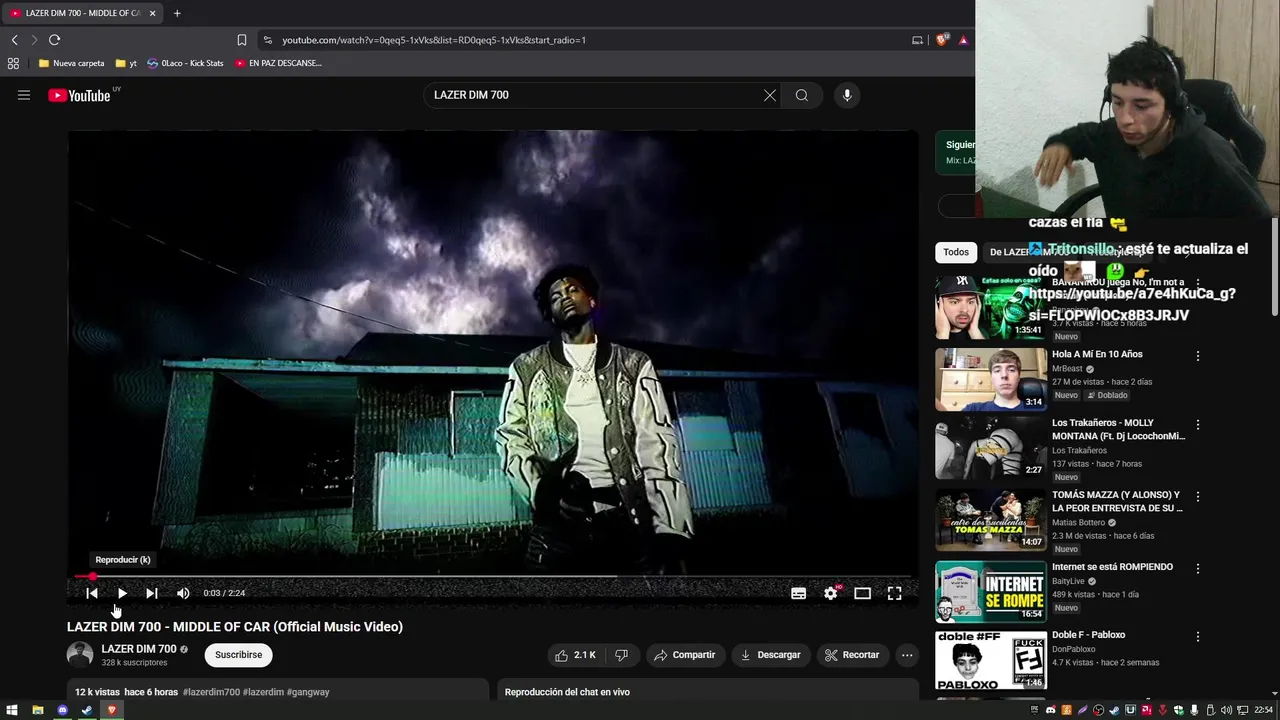This screenshot has height=720, width=1280.
Task: Select the Todos filter chip
Action: [x=956, y=252]
